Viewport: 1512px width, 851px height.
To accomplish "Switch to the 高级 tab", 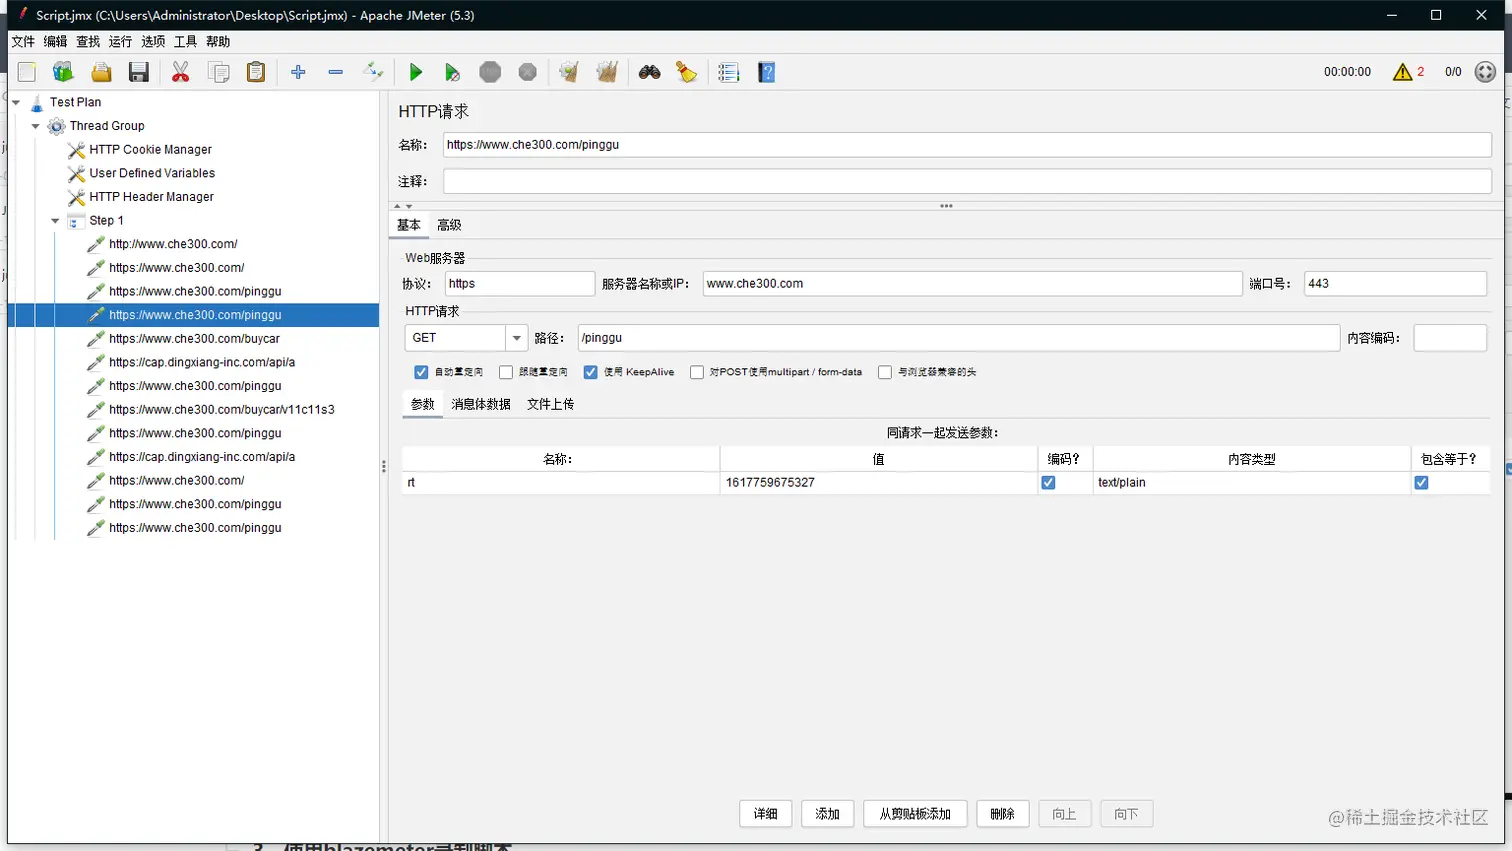I will tap(449, 225).
